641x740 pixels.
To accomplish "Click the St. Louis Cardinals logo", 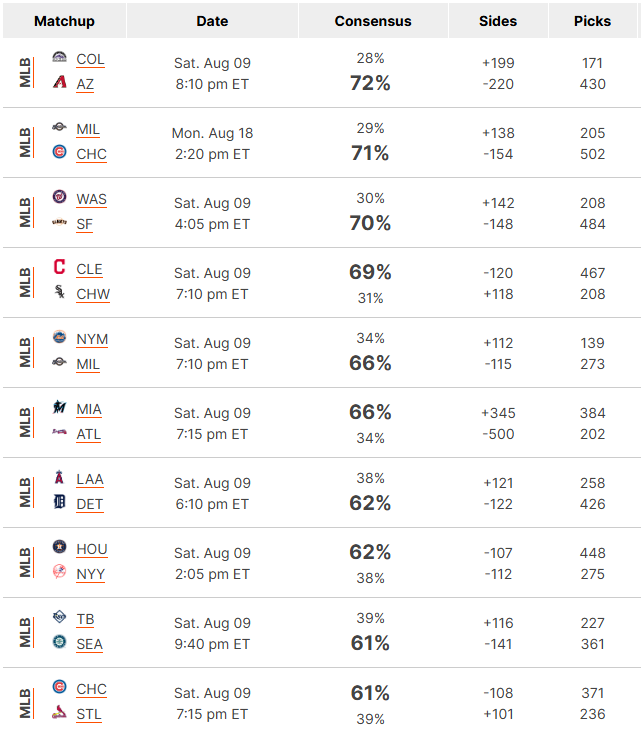I will click(59, 712).
